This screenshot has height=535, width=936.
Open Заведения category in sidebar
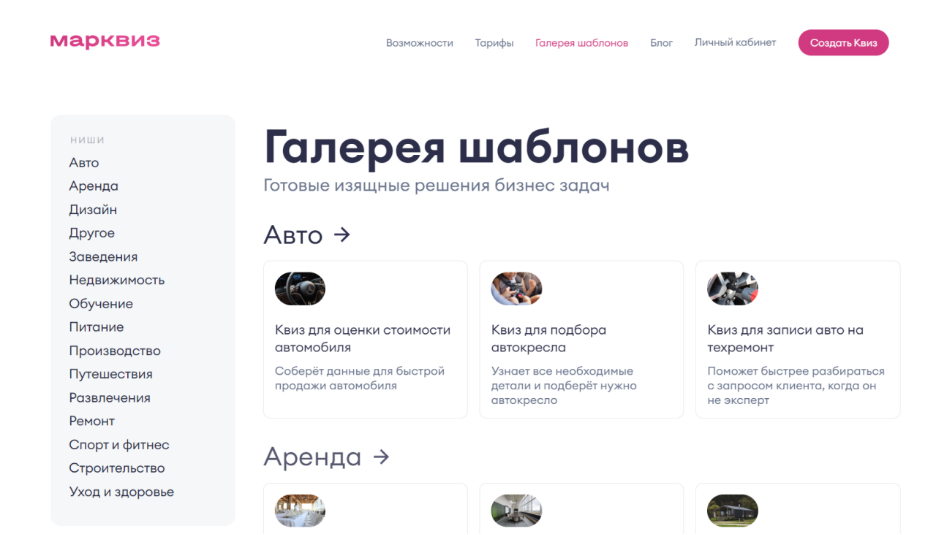(x=103, y=257)
